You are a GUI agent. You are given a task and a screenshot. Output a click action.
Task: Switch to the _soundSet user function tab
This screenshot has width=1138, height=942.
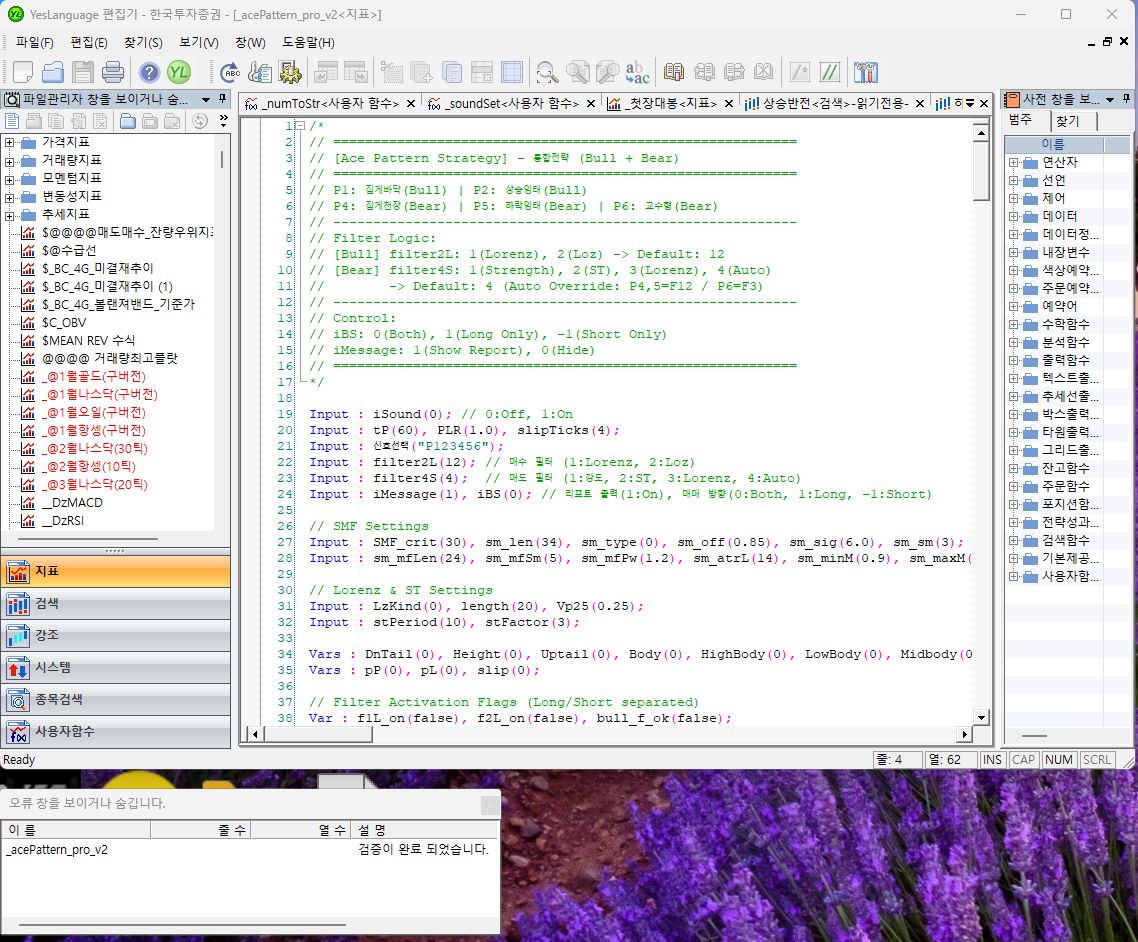[x=510, y=103]
